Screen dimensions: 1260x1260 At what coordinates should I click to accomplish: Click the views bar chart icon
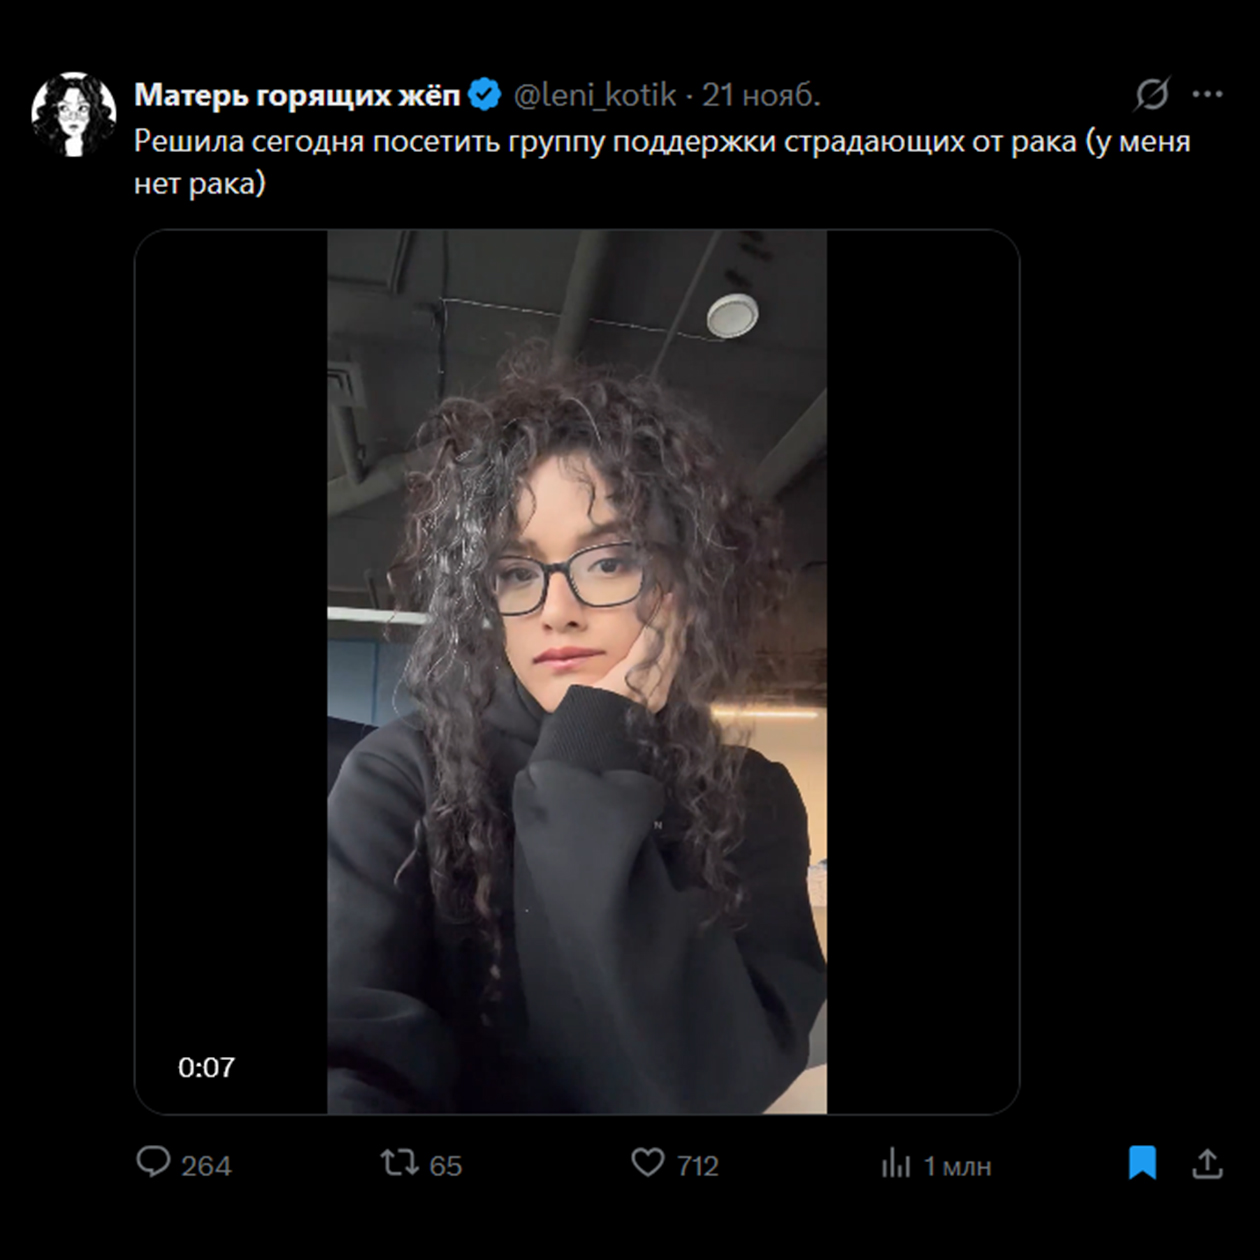click(895, 1163)
